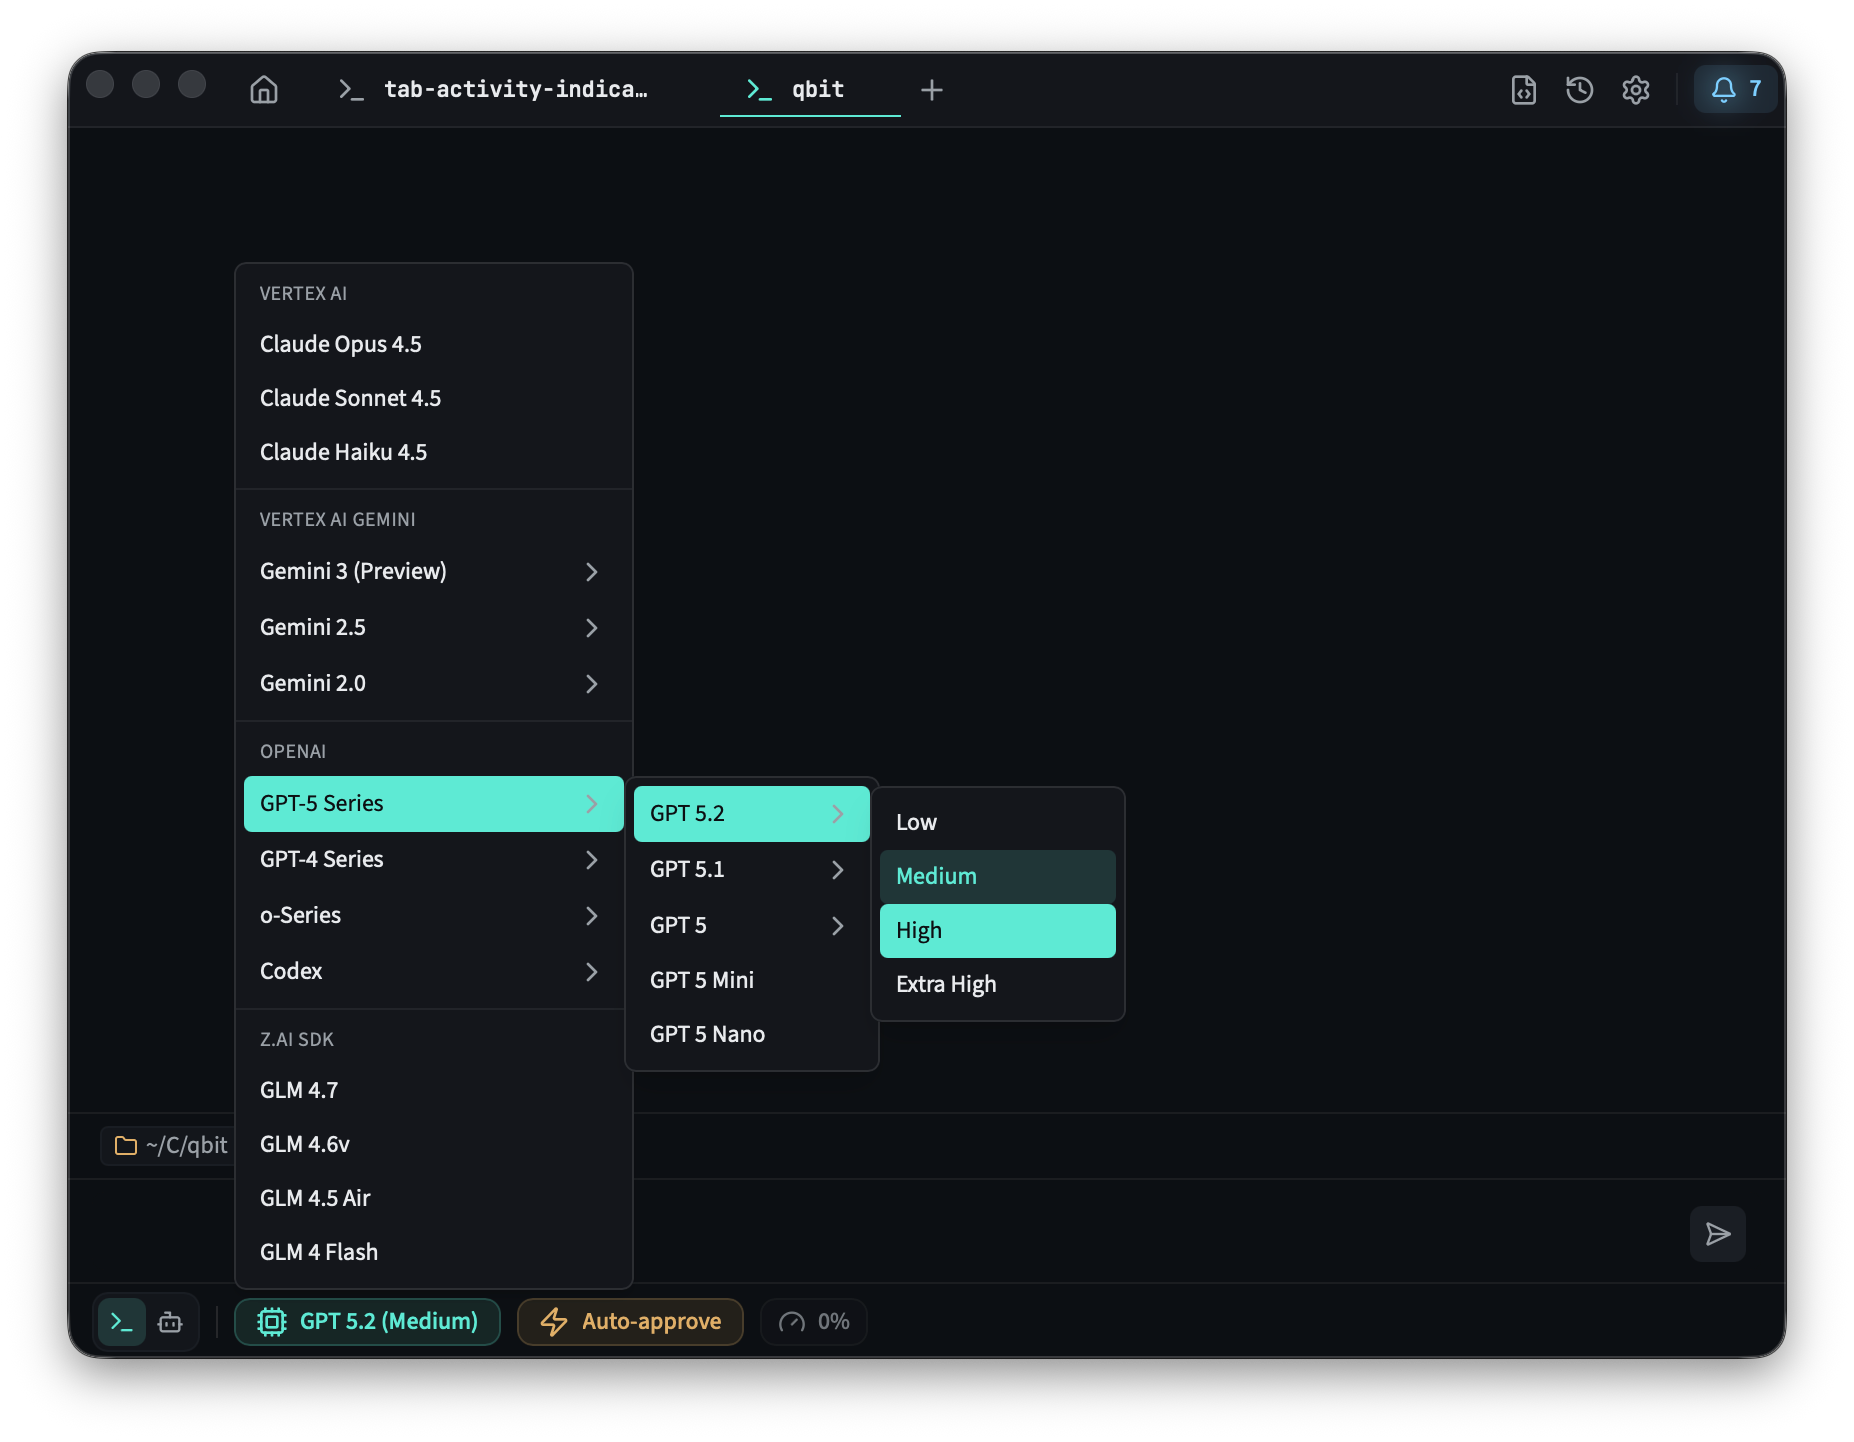Viewport: 1854px width, 1442px height.
Task: Select GLM 4 Flash model
Action: point(434,1252)
